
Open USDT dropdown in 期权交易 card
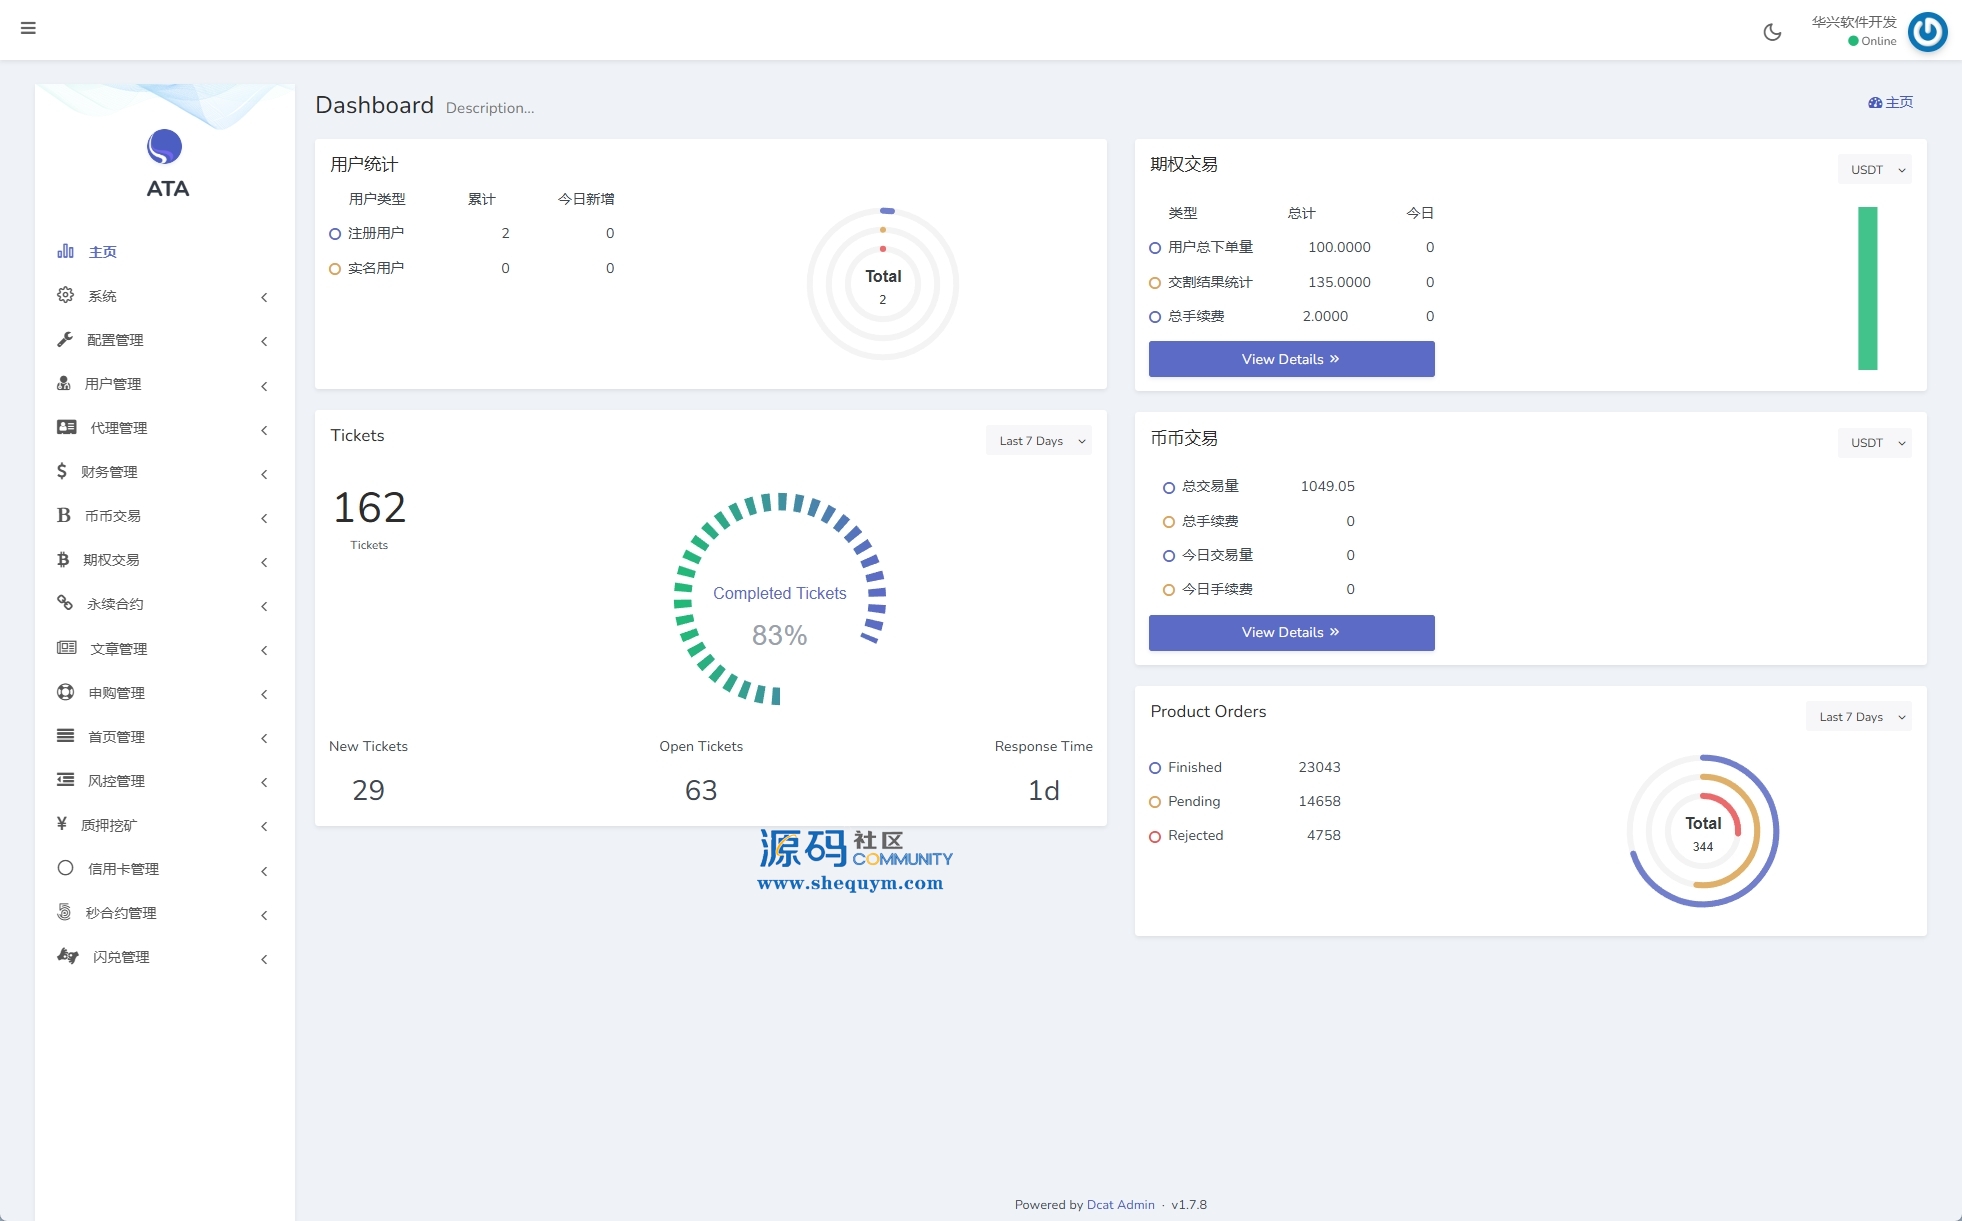[x=1874, y=170]
